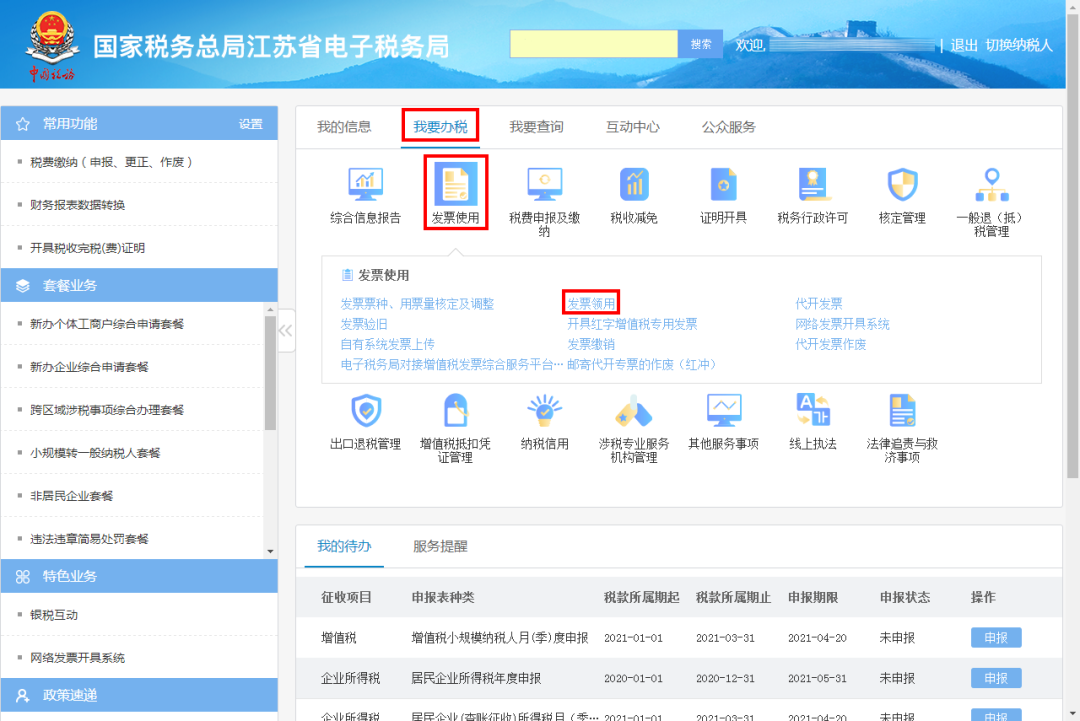Open 法律追责与救济事项 icon
The image size is (1080, 721).
tap(902, 410)
